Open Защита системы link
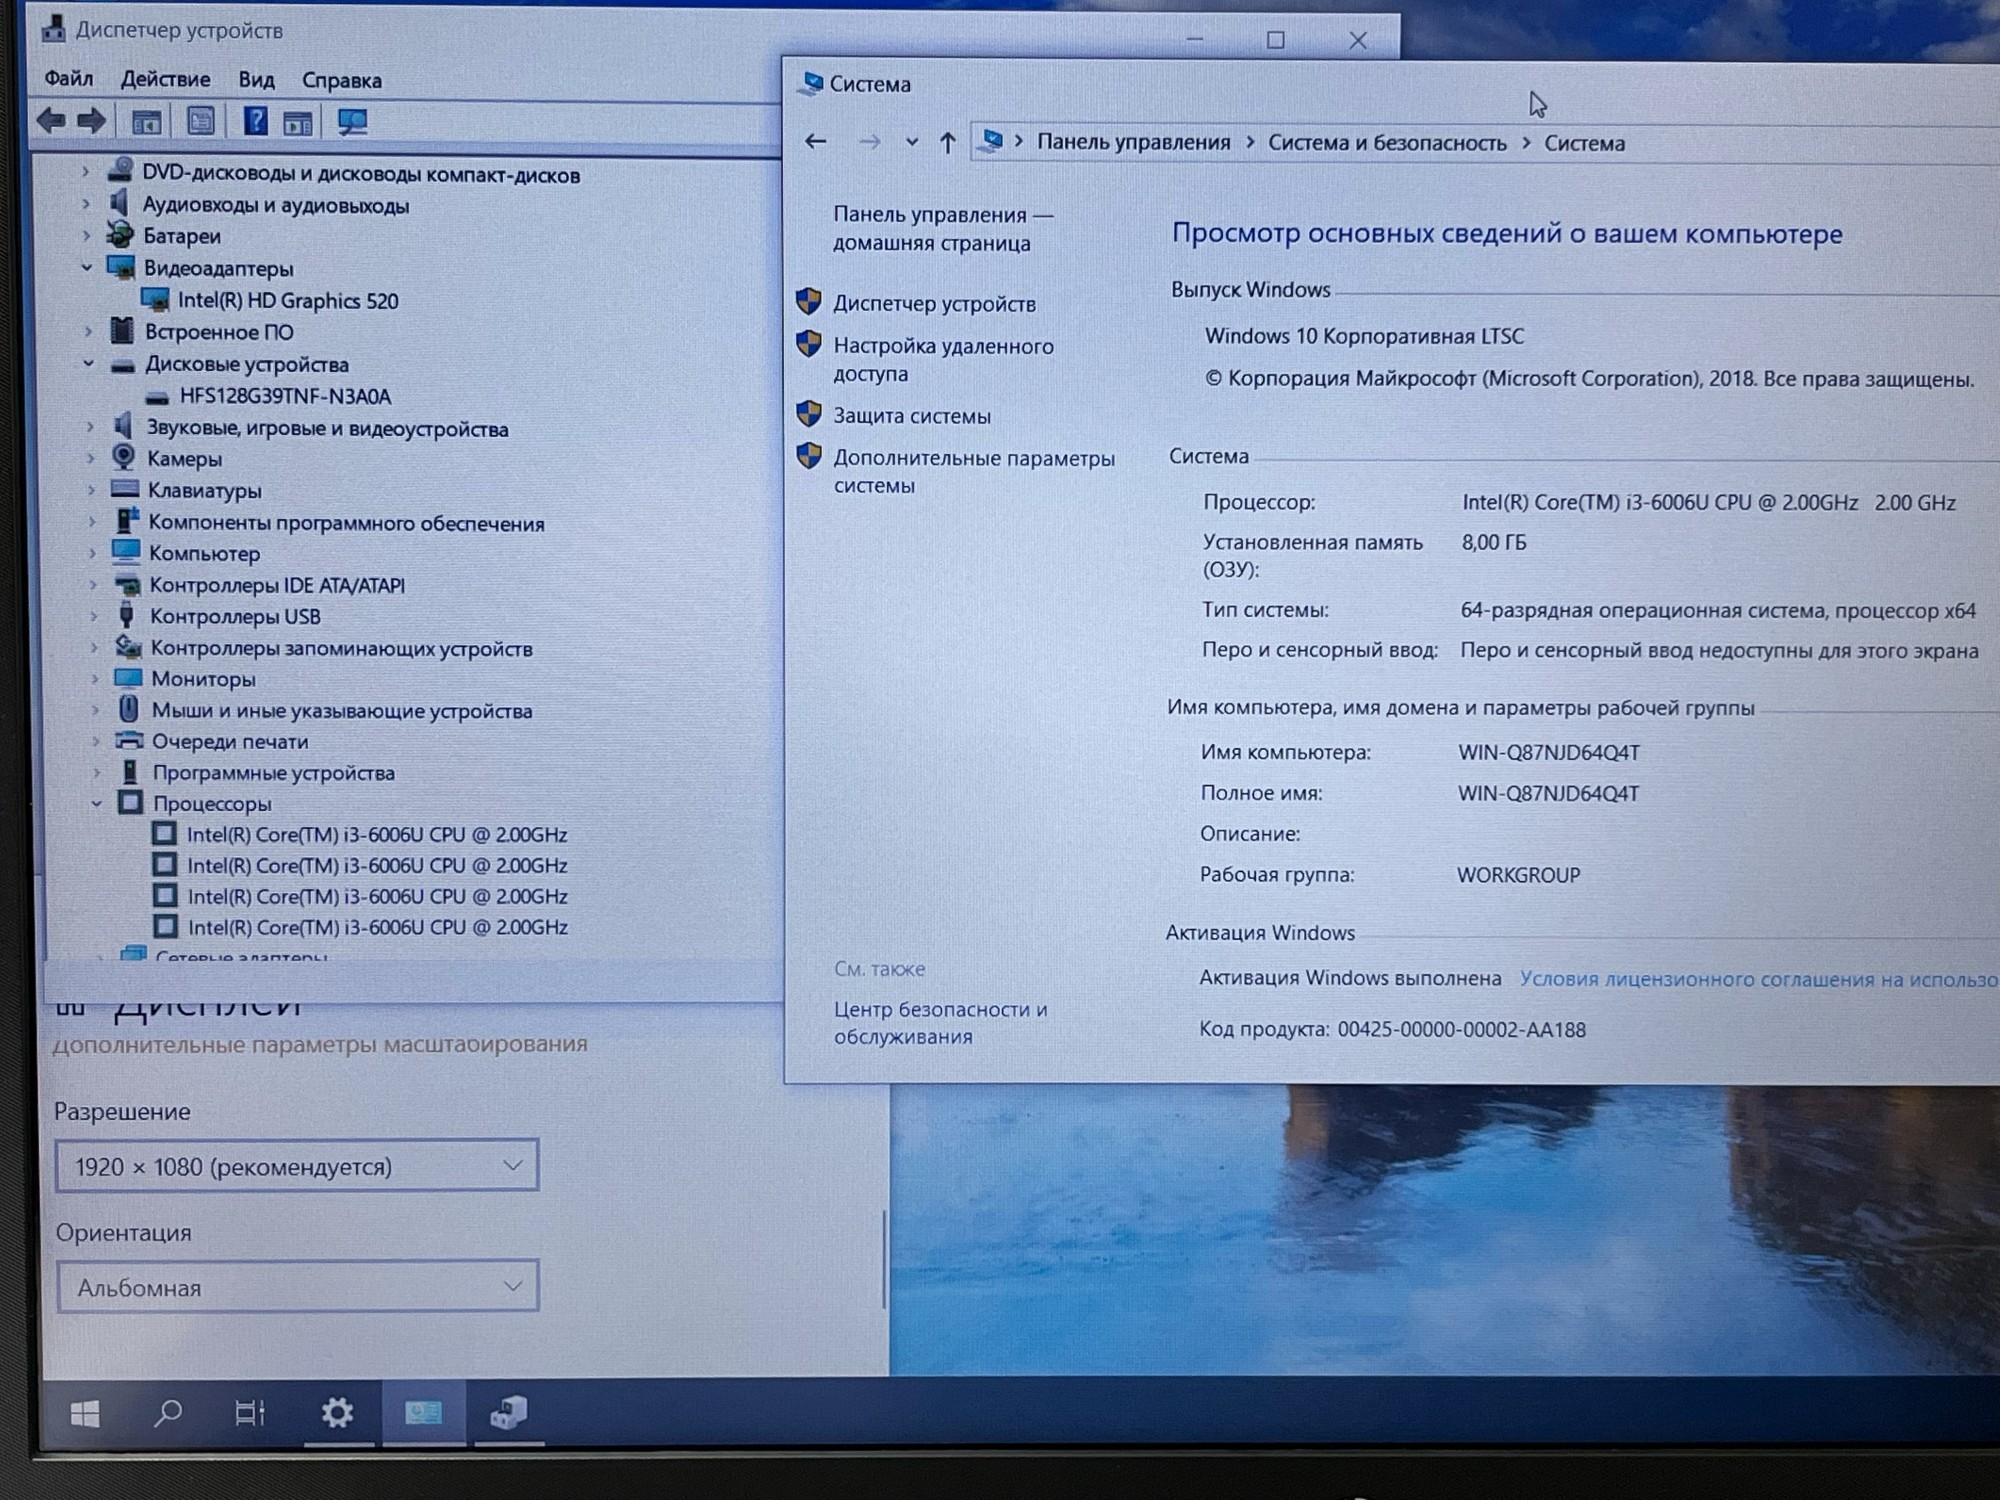Screen dimensions: 2000x1500 tap(912, 415)
